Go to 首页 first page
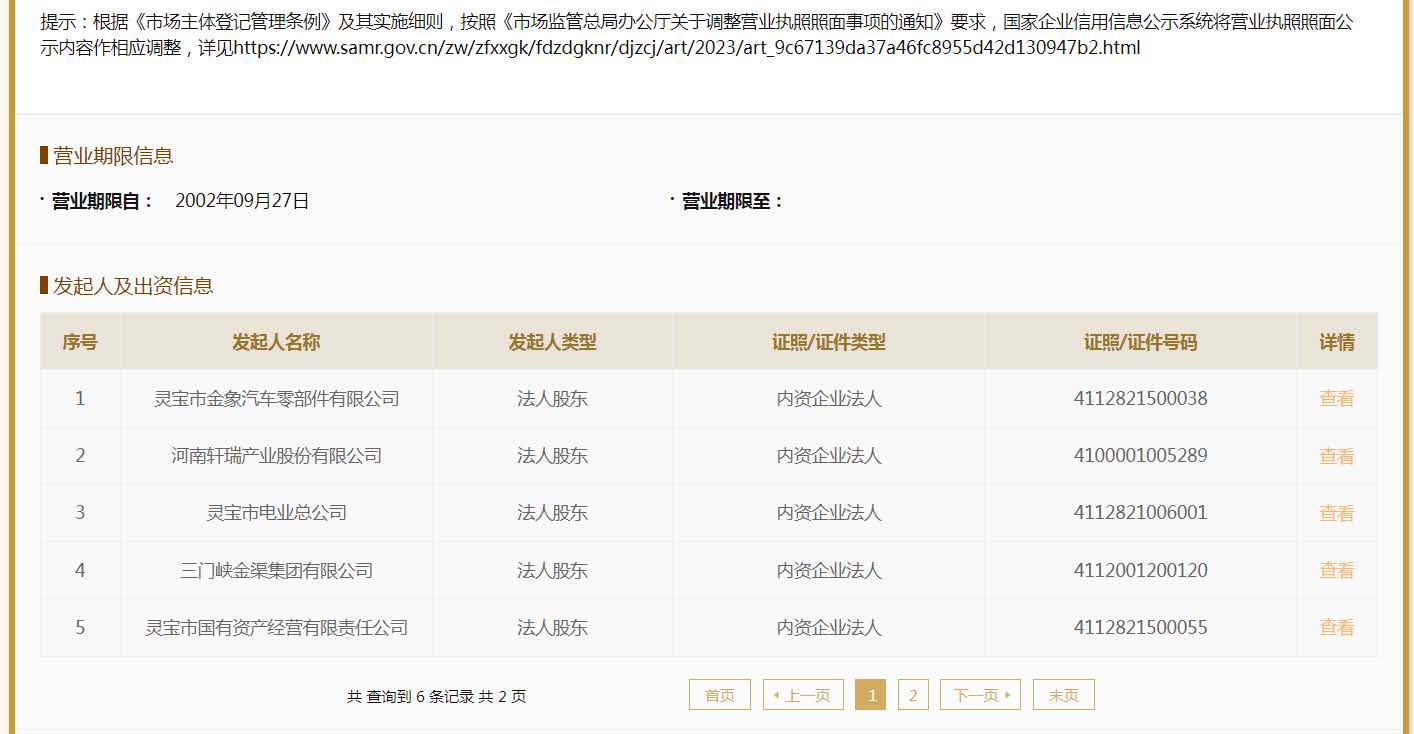The image size is (1414, 734). tap(719, 695)
